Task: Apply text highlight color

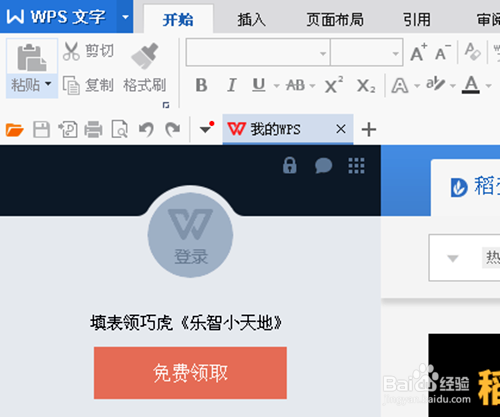Action: click(436, 84)
